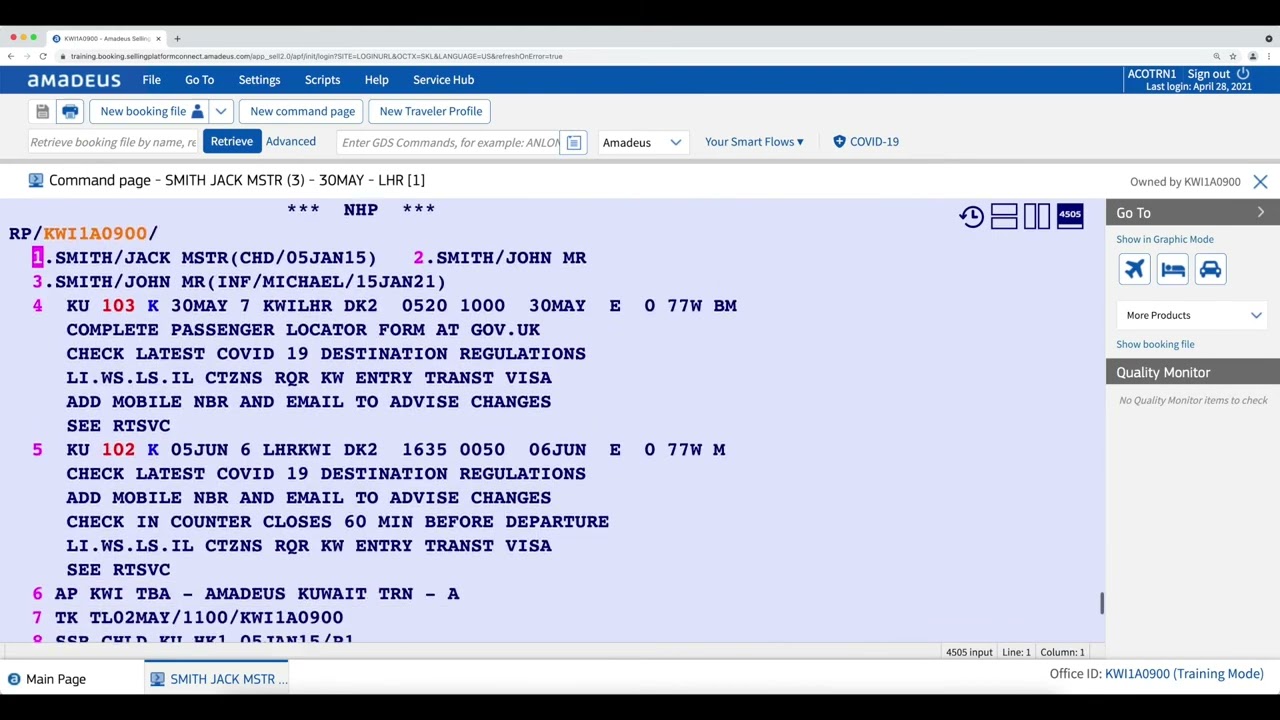Open the Service Hub menu

tap(443, 80)
